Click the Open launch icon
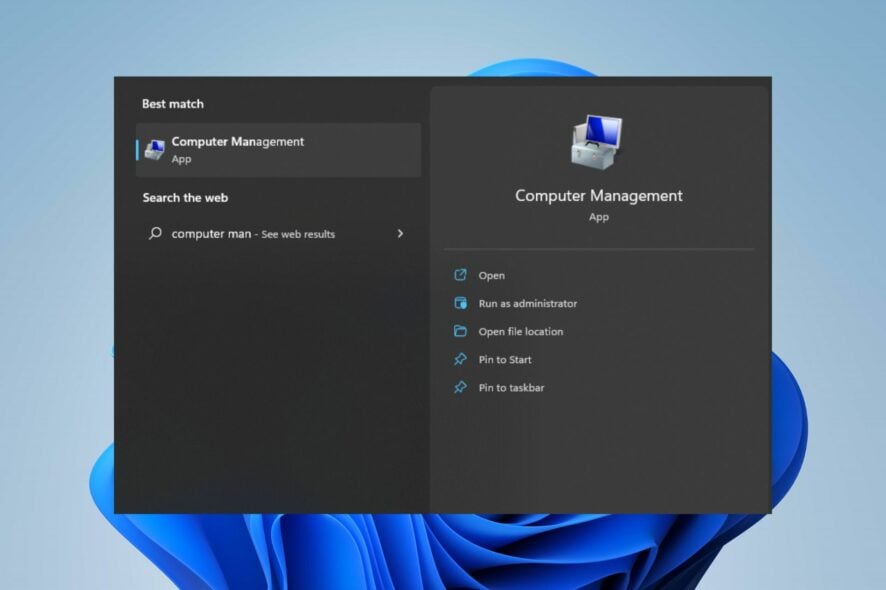Viewport: 886px width, 590px height. click(458, 275)
